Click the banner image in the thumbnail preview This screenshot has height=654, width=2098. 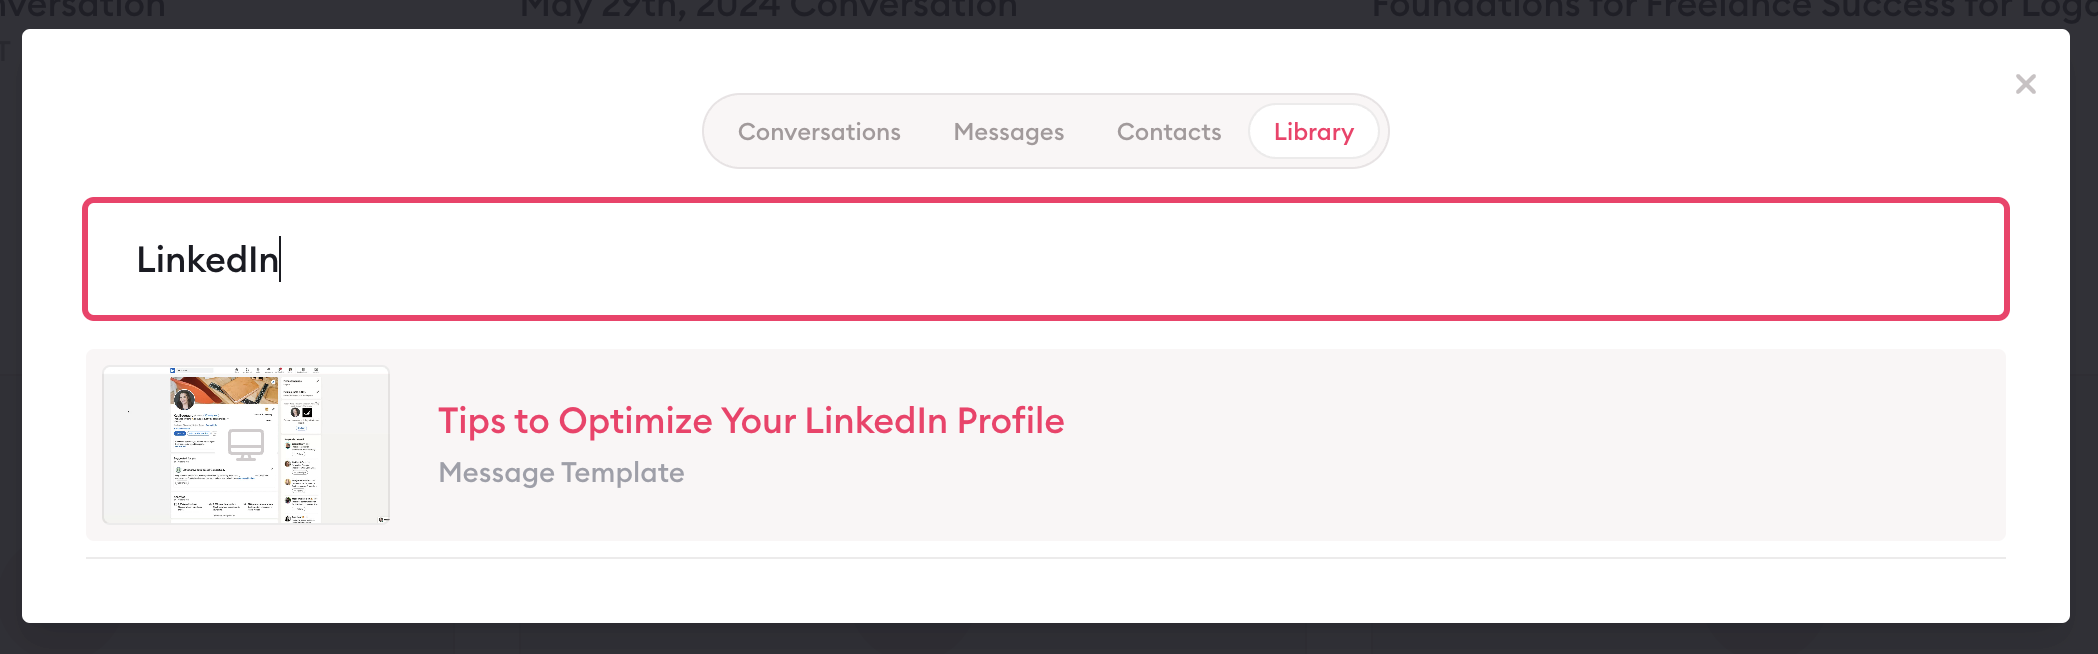(x=224, y=388)
